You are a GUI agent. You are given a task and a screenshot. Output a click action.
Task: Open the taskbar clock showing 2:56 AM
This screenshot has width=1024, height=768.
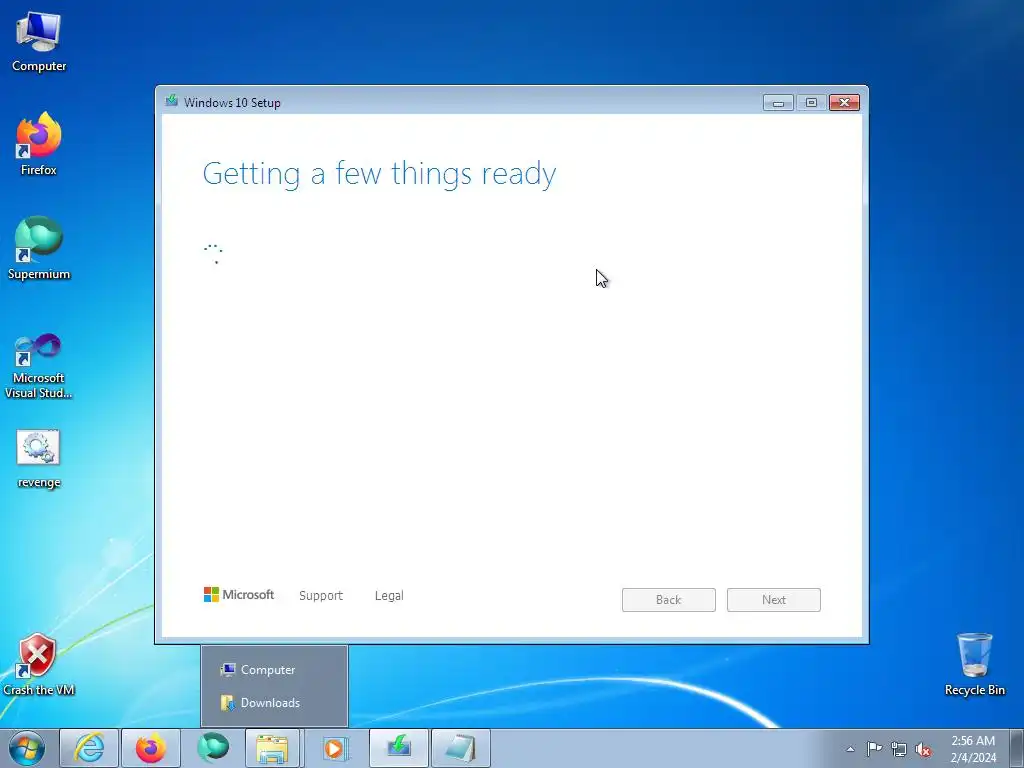pyautogui.click(x=973, y=749)
